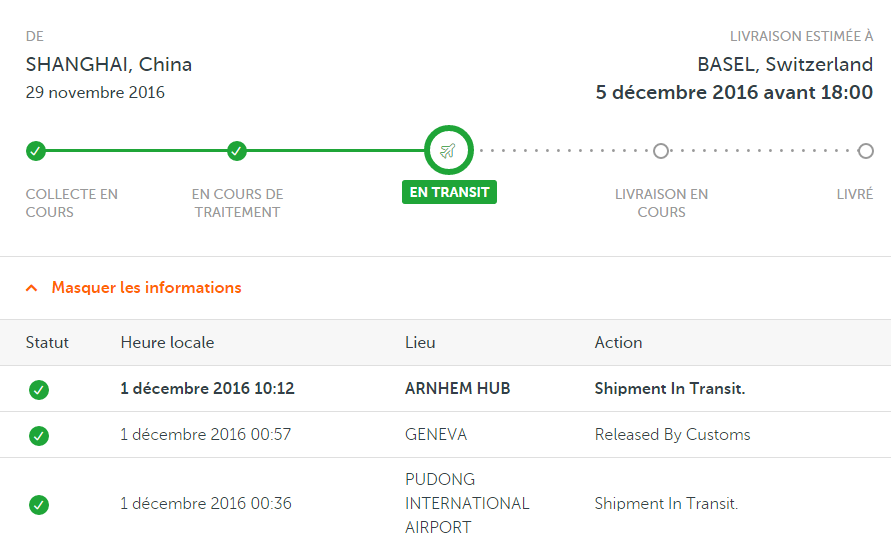Click the Livré empty circle marker
The height and width of the screenshot is (538, 891).
(x=865, y=151)
